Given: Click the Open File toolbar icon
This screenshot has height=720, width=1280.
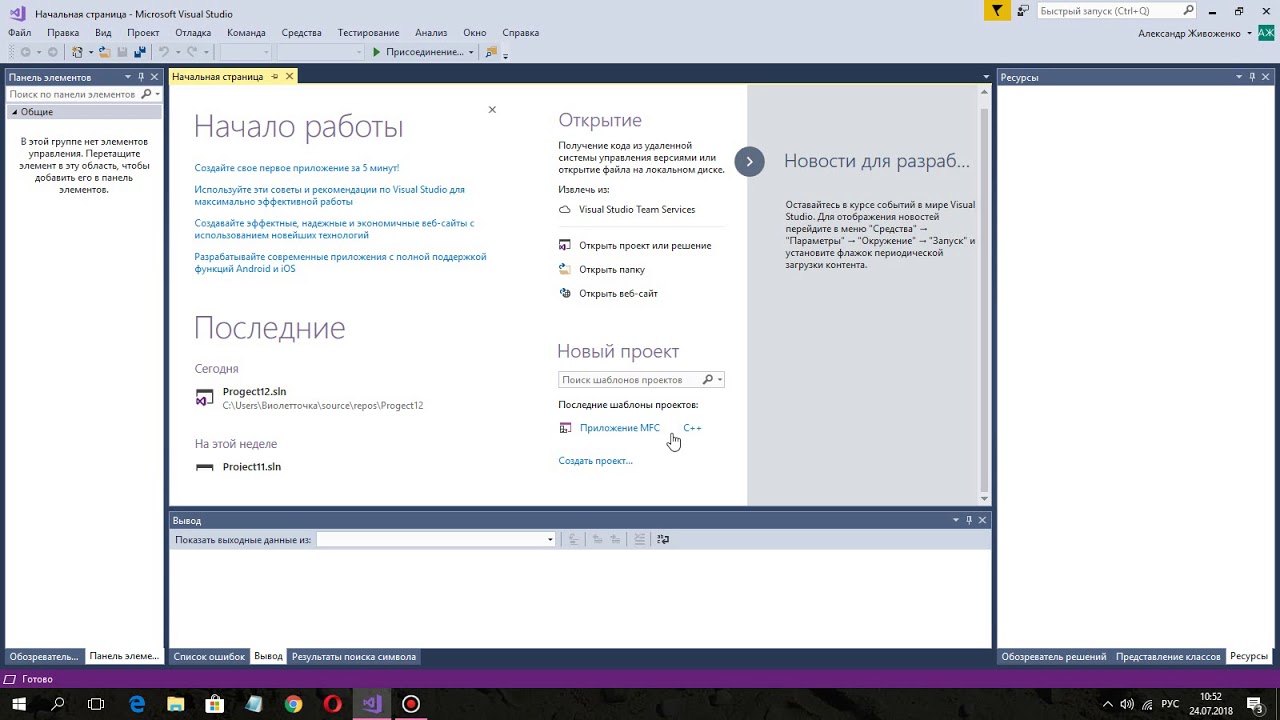Looking at the screenshot, I should click(x=104, y=52).
